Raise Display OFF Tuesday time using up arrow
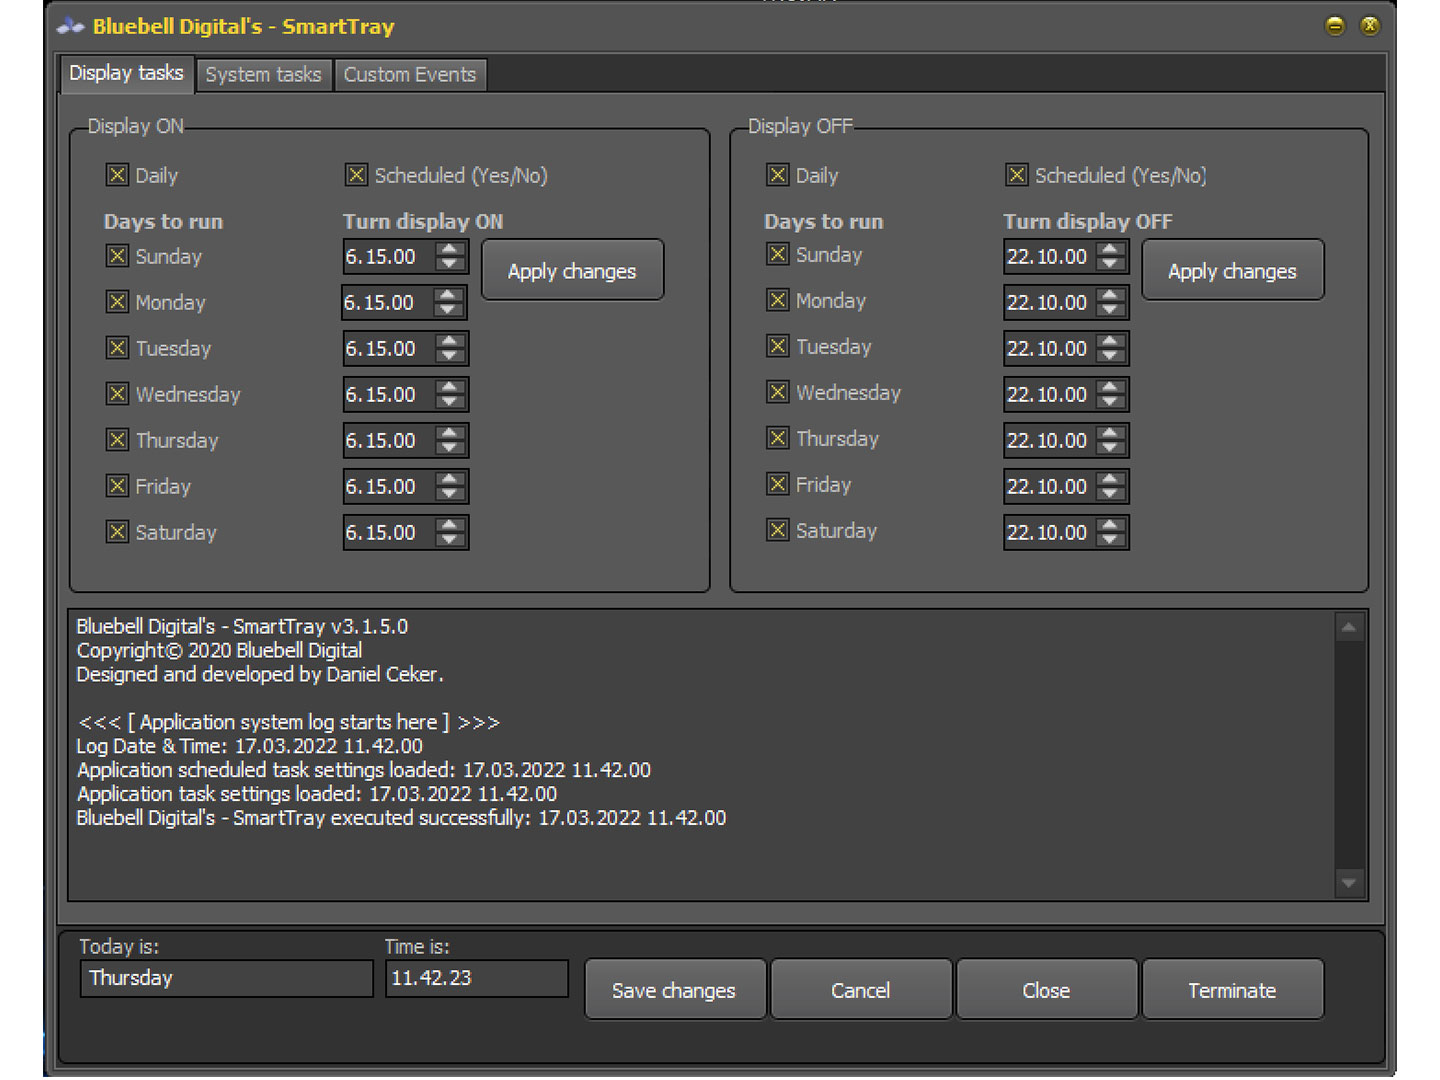The height and width of the screenshot is (1080, 1440). coord(1110,341)
